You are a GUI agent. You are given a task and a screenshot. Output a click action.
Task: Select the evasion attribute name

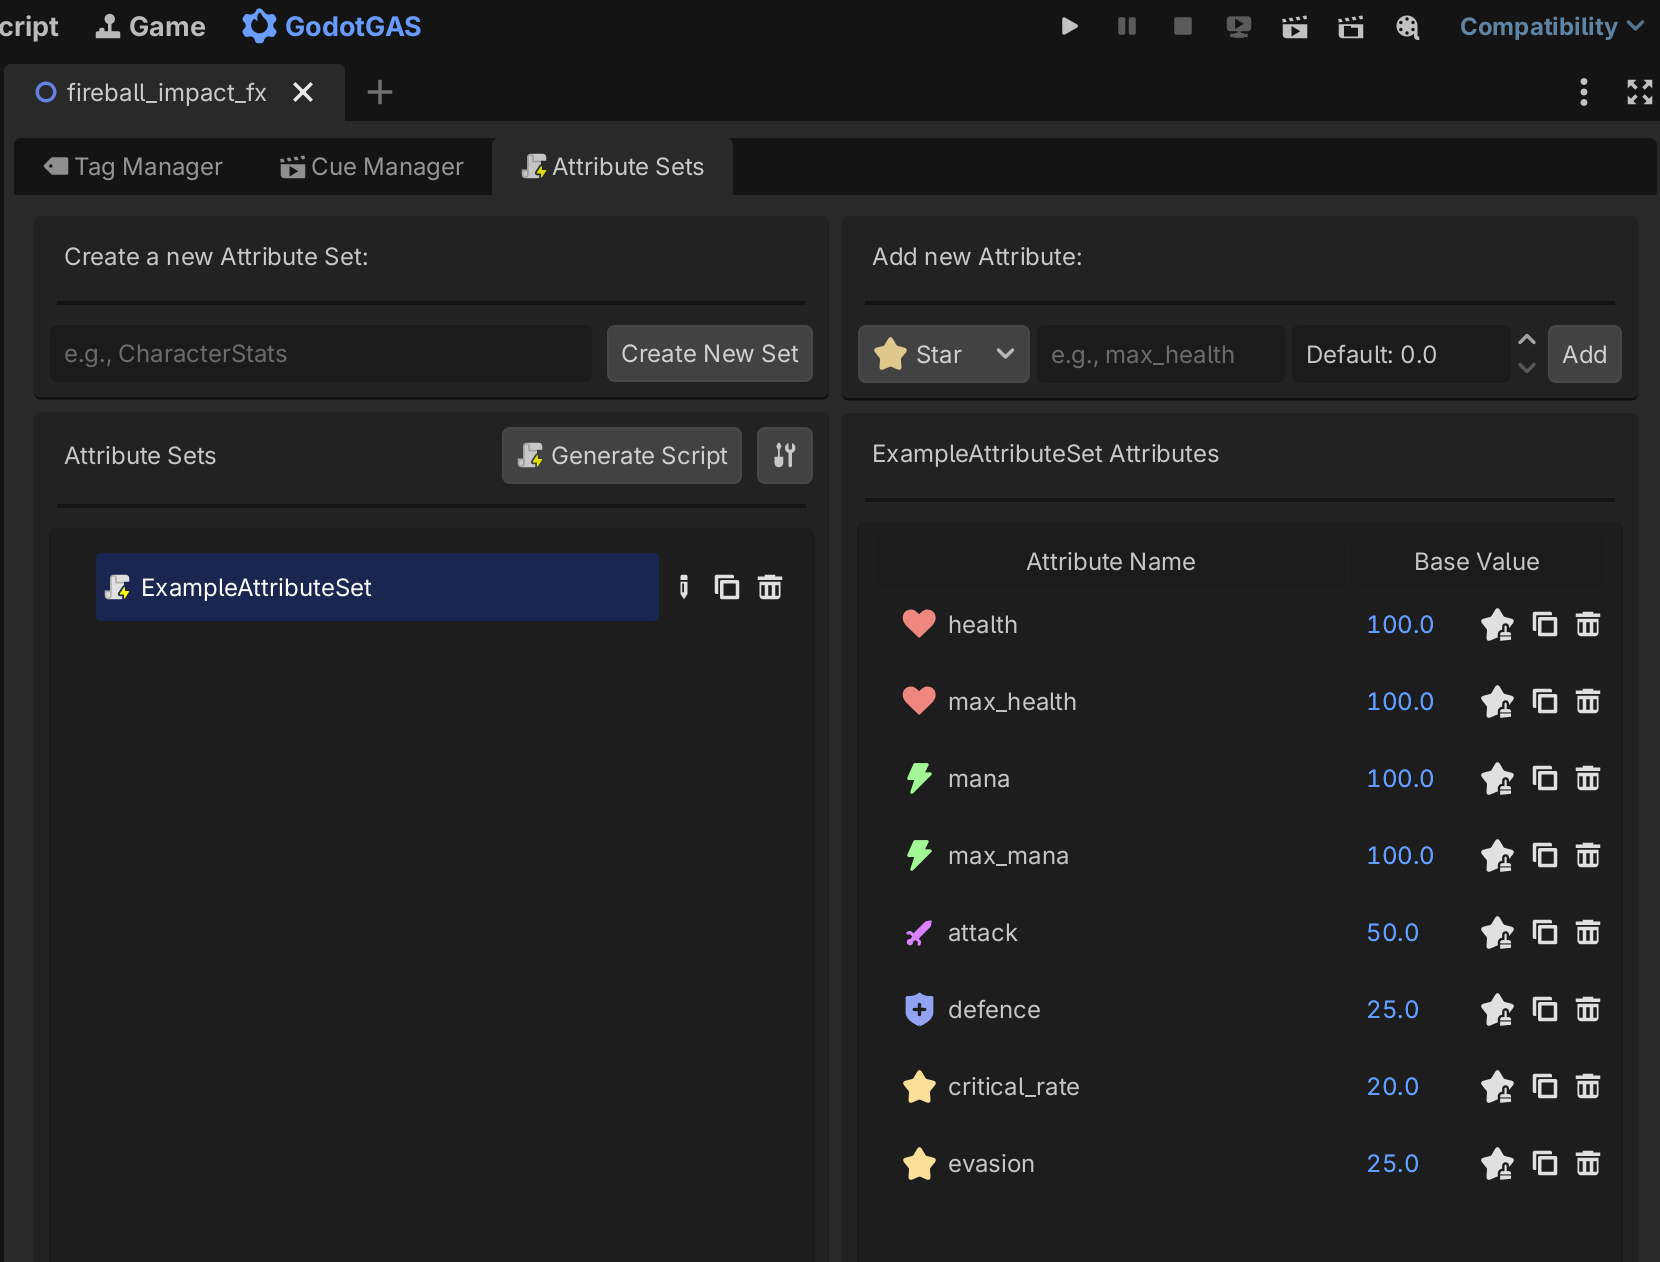click(991, 1164)
